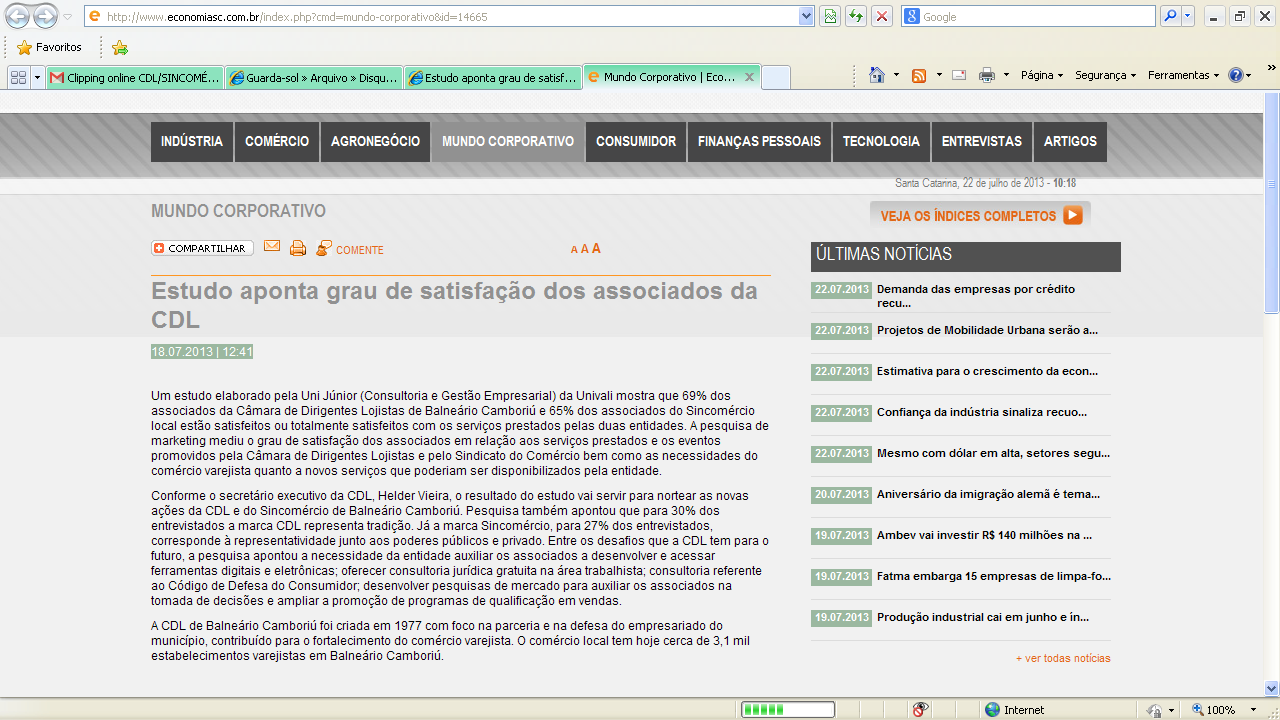Open the ARTIGOS section
Image resolution: width=1280 pixels, height=720 pixels.
[x=1070, y=142]
